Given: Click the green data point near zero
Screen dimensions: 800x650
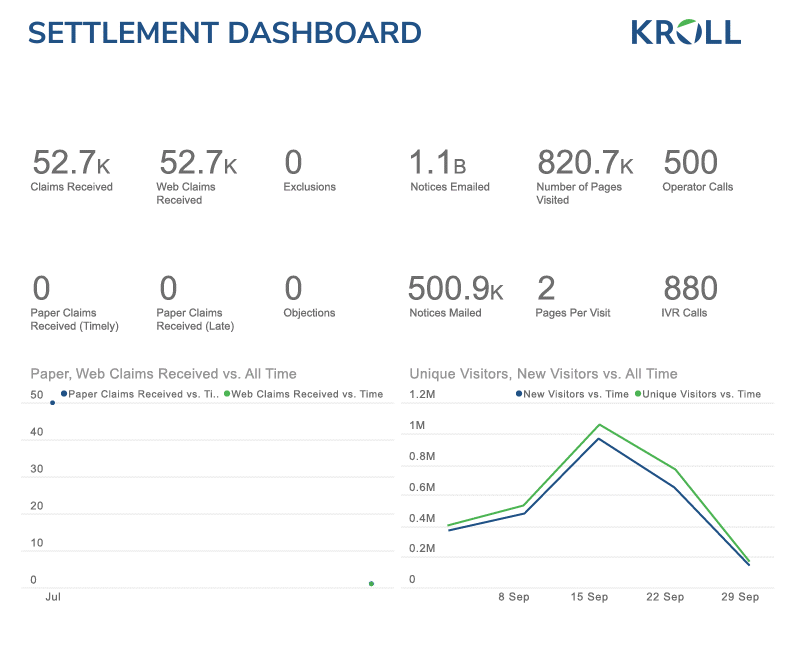Looking at the screenshot, I should click(x=371, y=584).
